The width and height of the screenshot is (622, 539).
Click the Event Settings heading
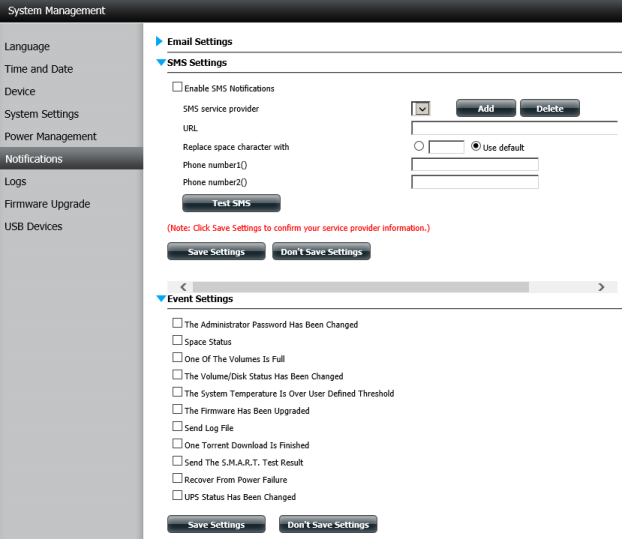click(x=200, y=299)
